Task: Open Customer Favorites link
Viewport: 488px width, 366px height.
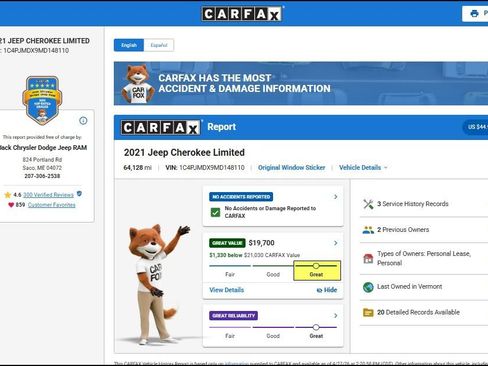Action: click(x=52, y=205)
